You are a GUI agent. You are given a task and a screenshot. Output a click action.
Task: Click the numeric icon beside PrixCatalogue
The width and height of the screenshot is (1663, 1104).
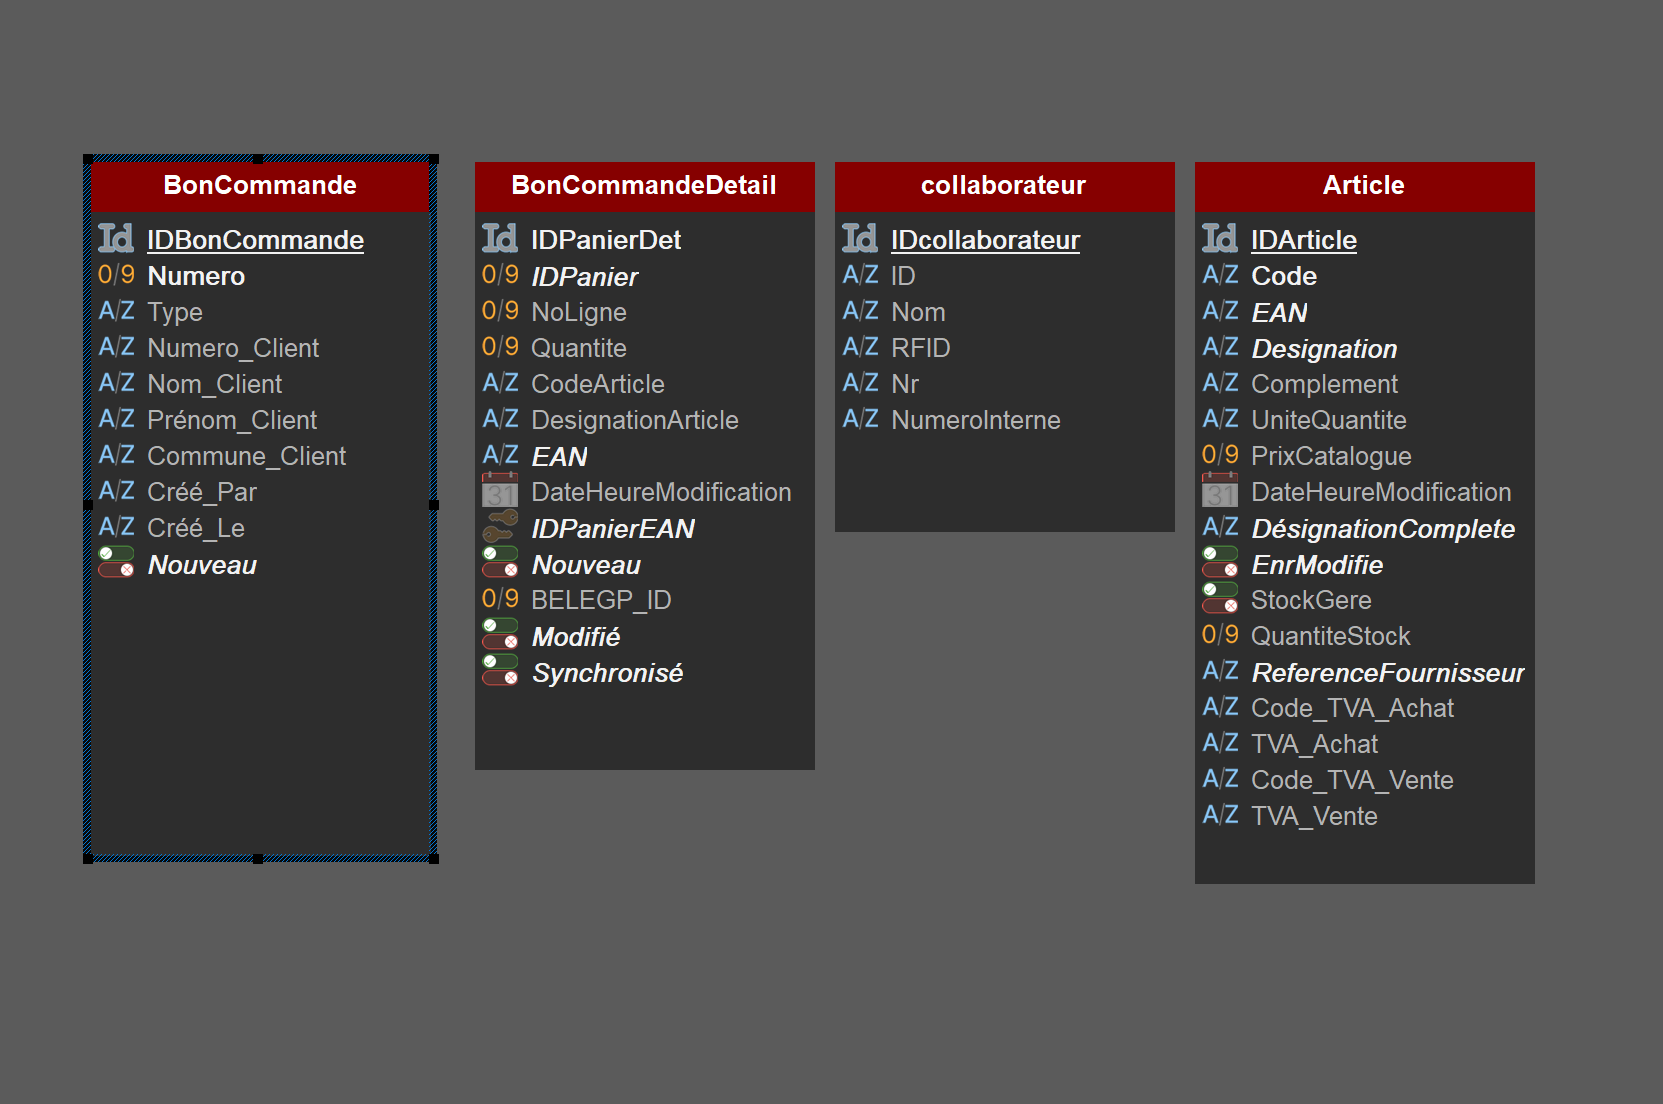1220,455
